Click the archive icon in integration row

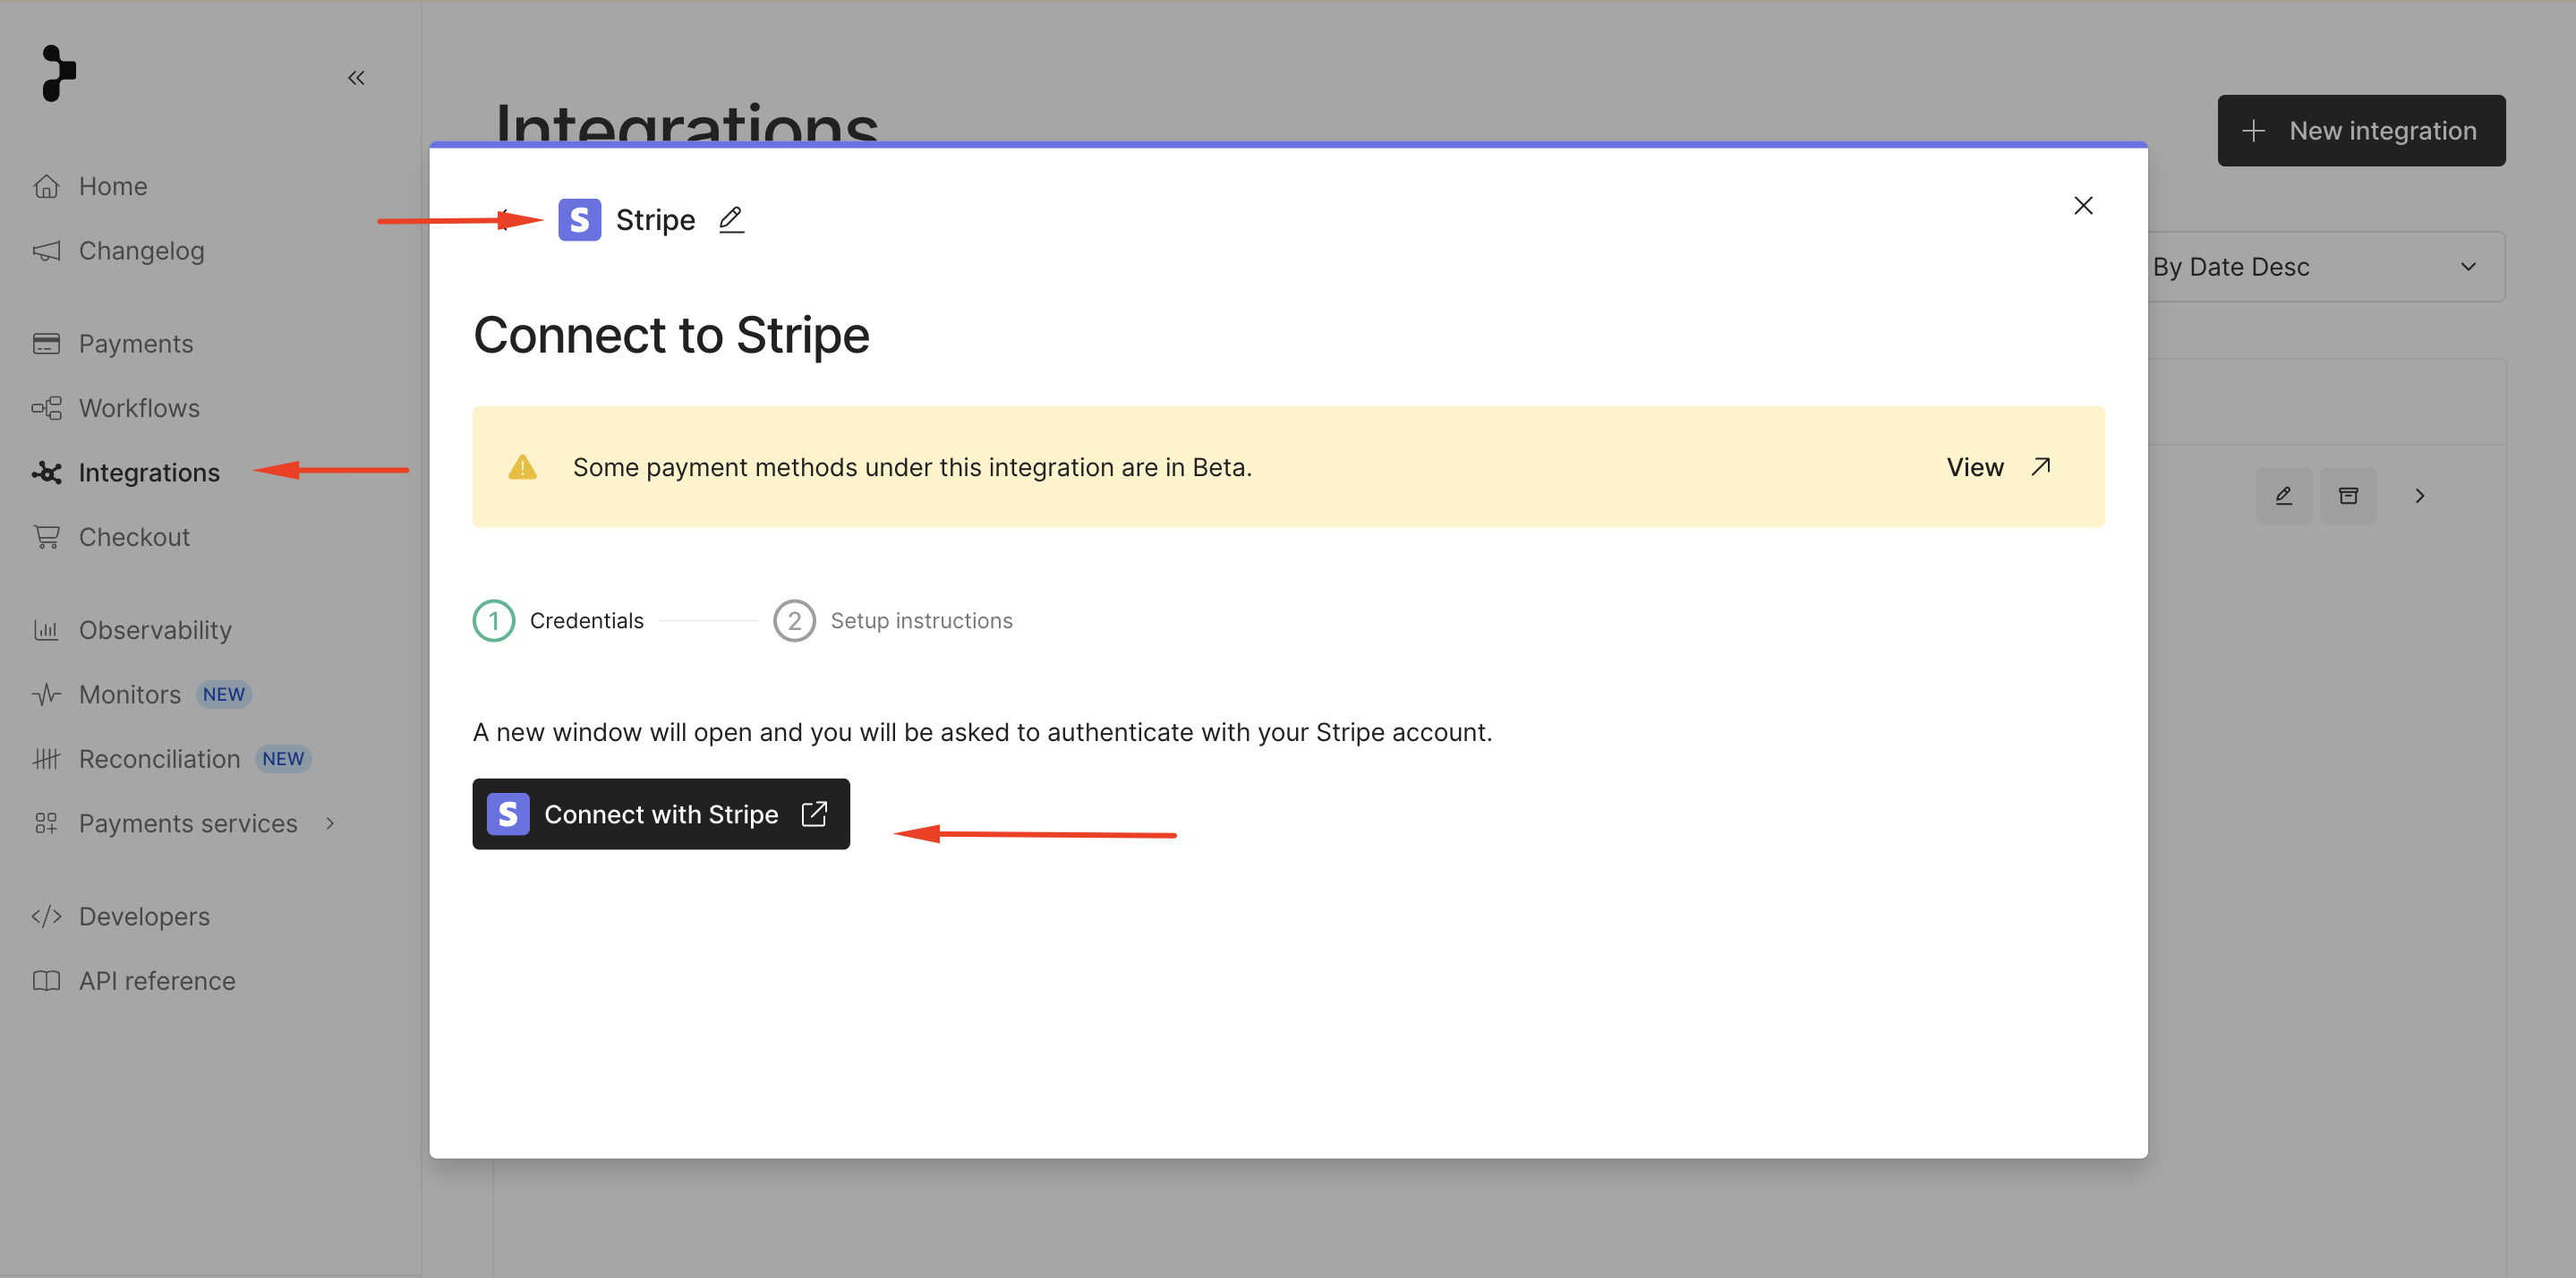pyautogui.click(x=2348, y=496)
